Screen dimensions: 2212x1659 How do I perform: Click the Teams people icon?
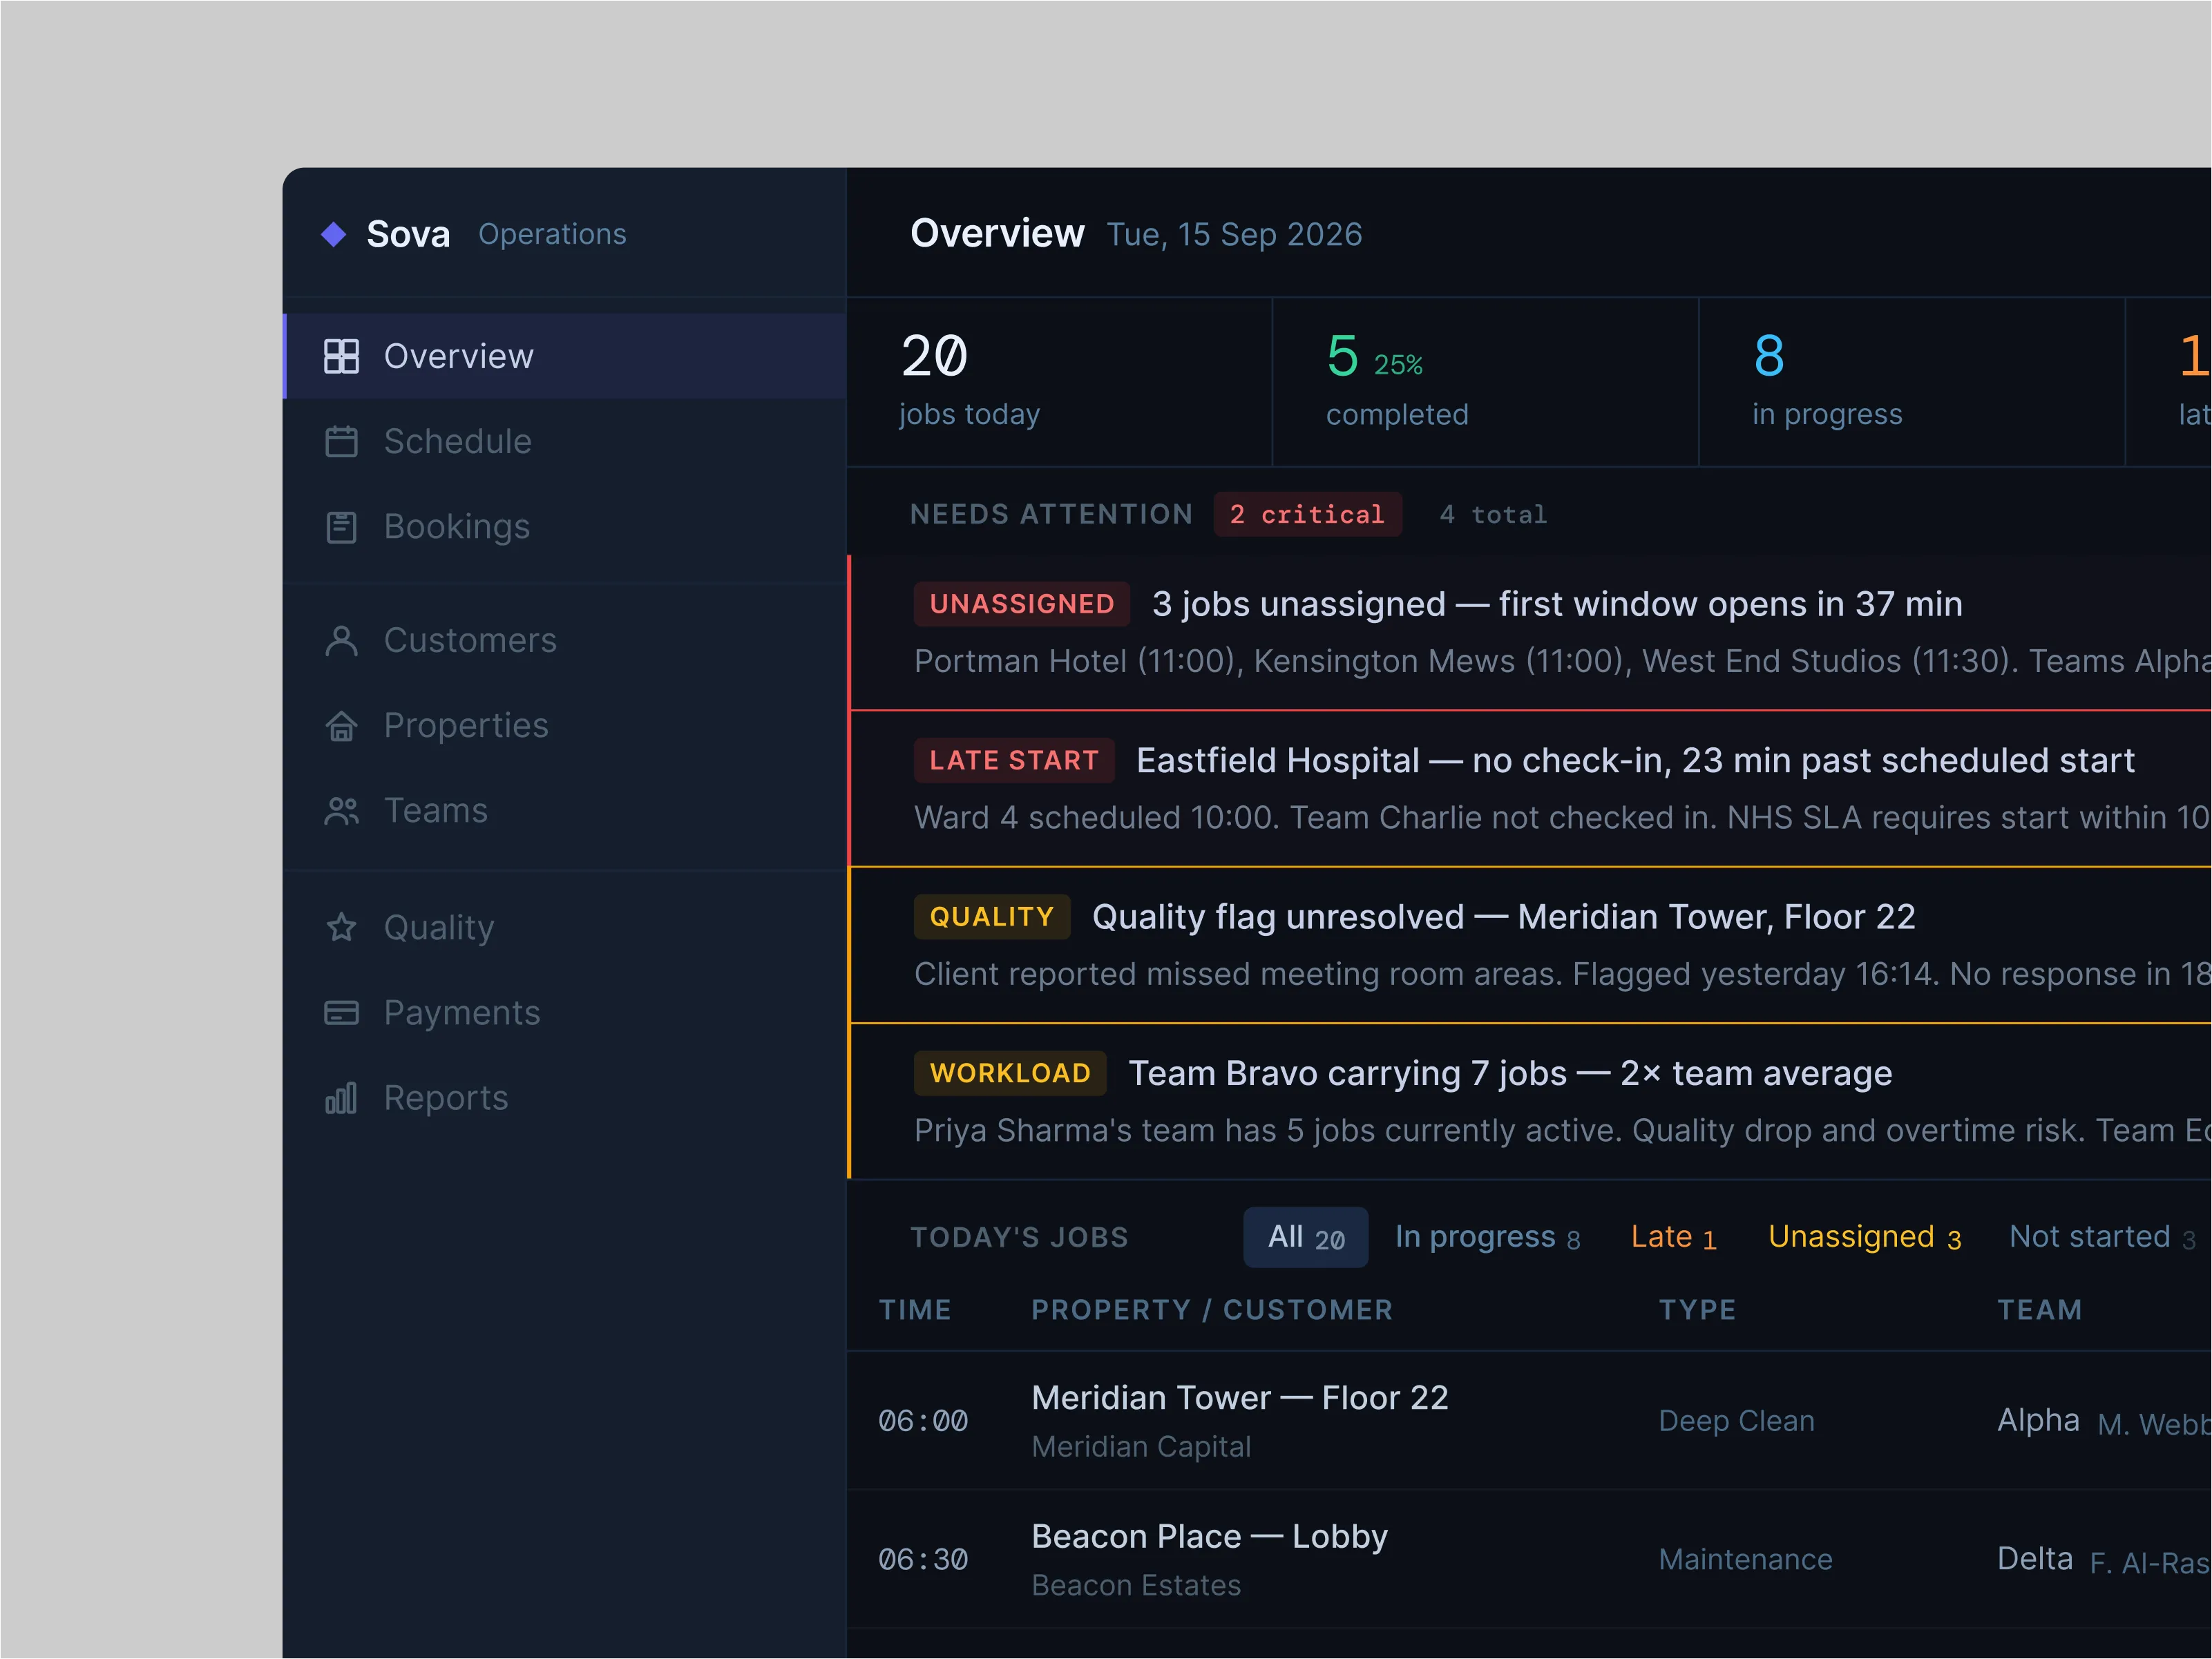[x=341, y=811]
